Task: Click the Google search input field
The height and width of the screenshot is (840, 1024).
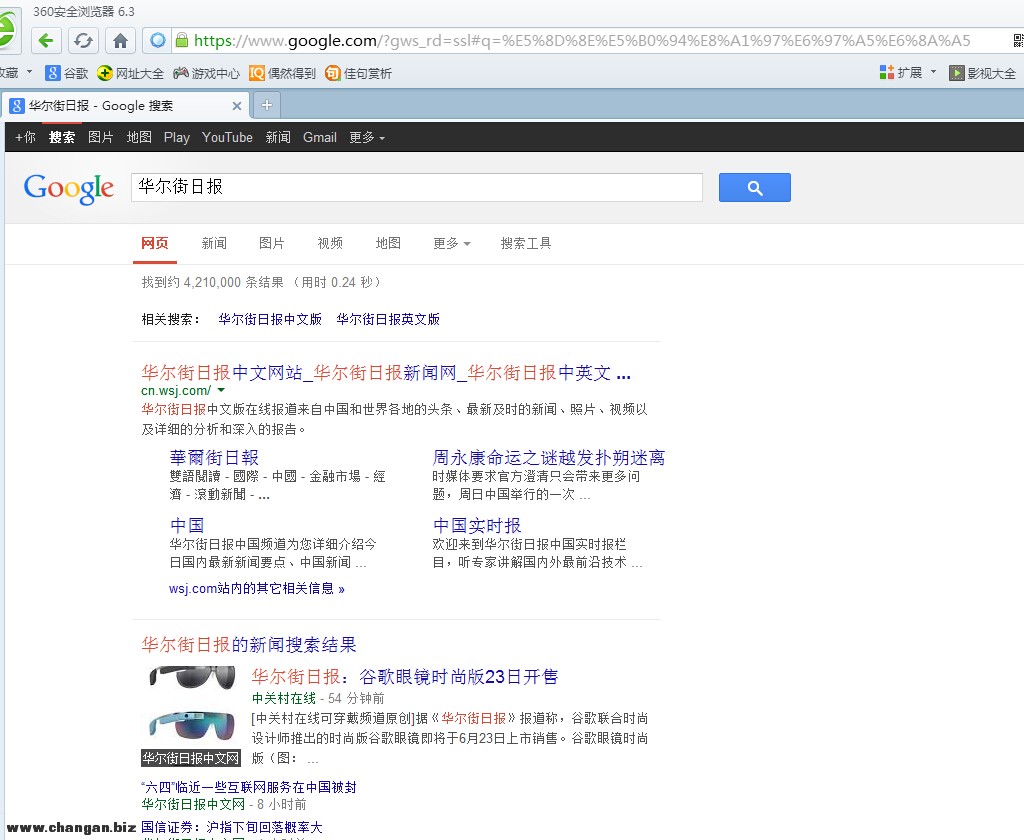Action: pos(416,187)
